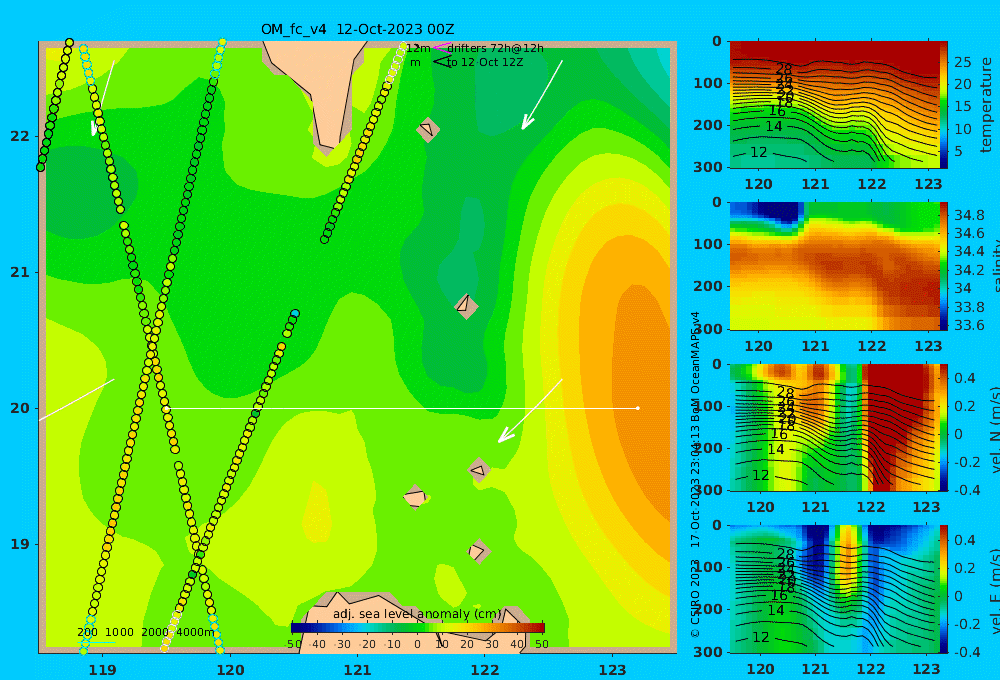Click the white transect start point near 119.5E
The image size is (1000, 680).
tap(166, 408)
